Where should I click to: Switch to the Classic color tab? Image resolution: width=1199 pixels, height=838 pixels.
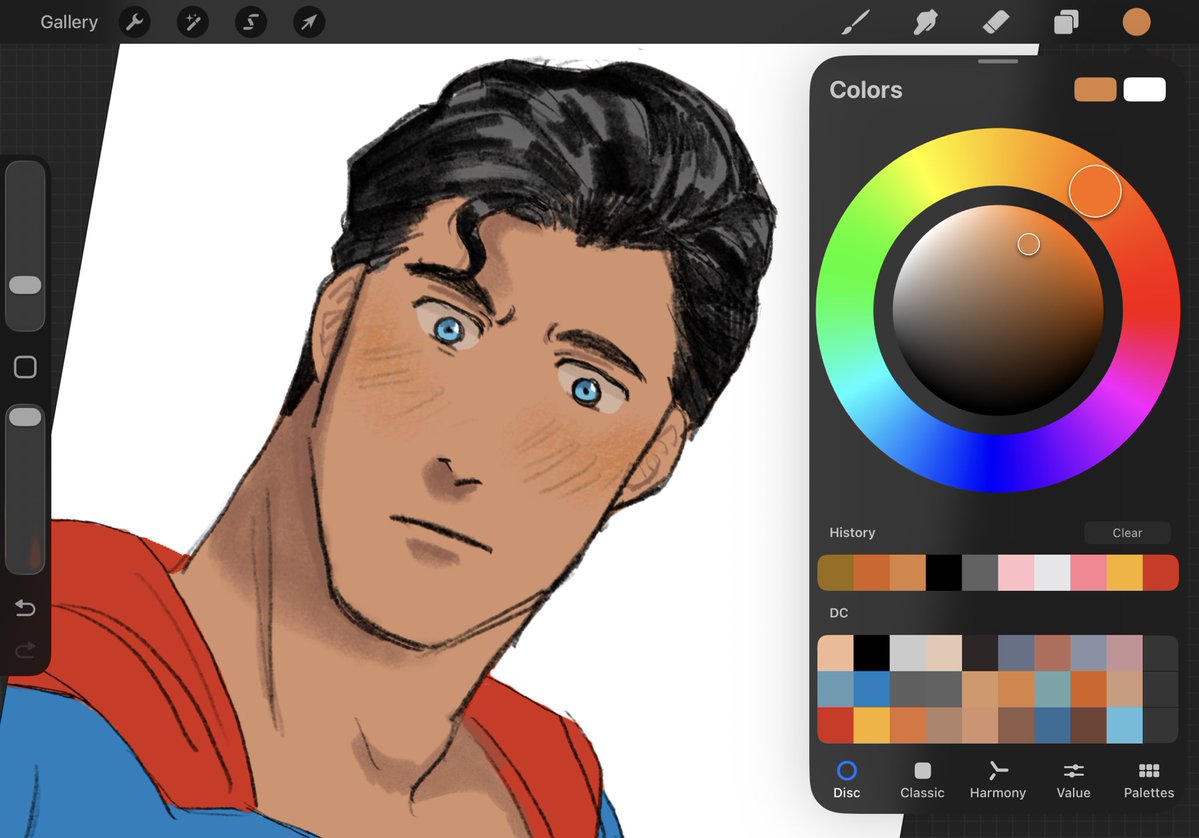click(922, 780)
